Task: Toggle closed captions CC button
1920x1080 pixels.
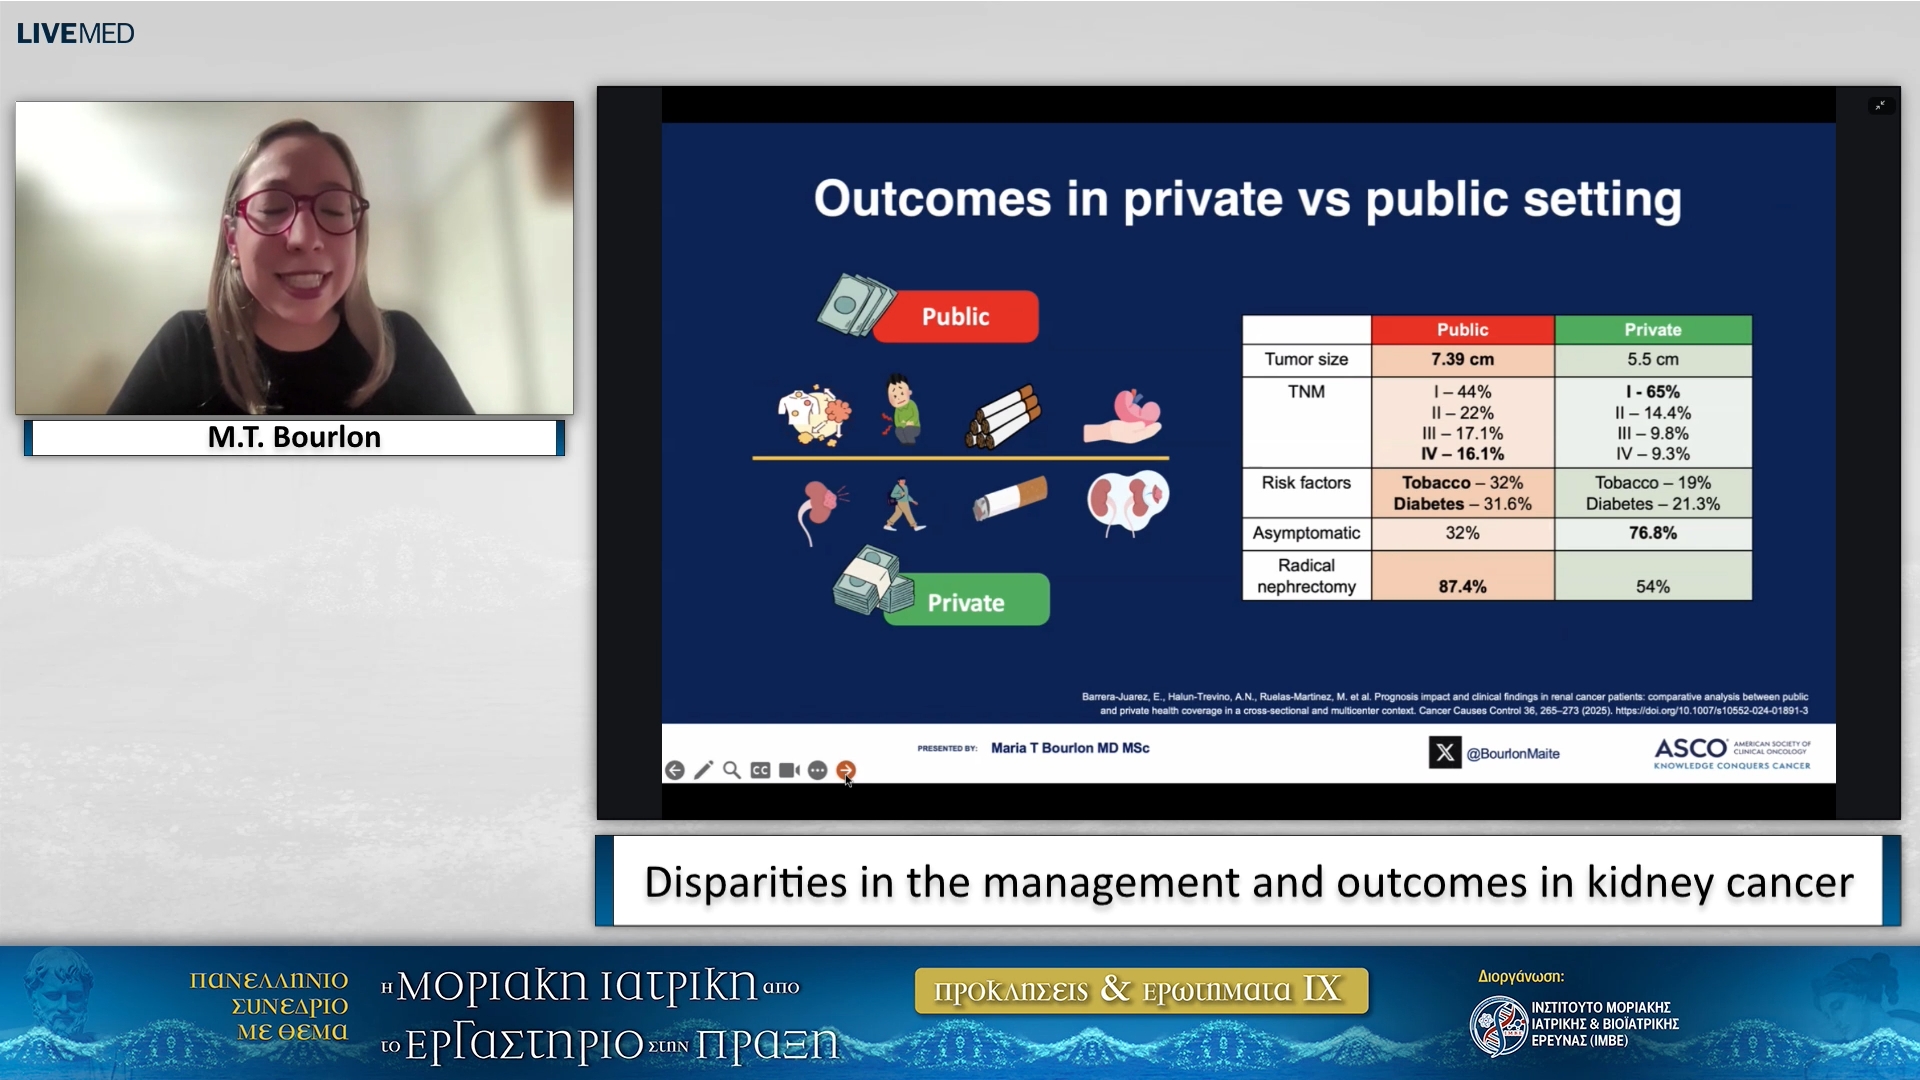Action: 760,770
